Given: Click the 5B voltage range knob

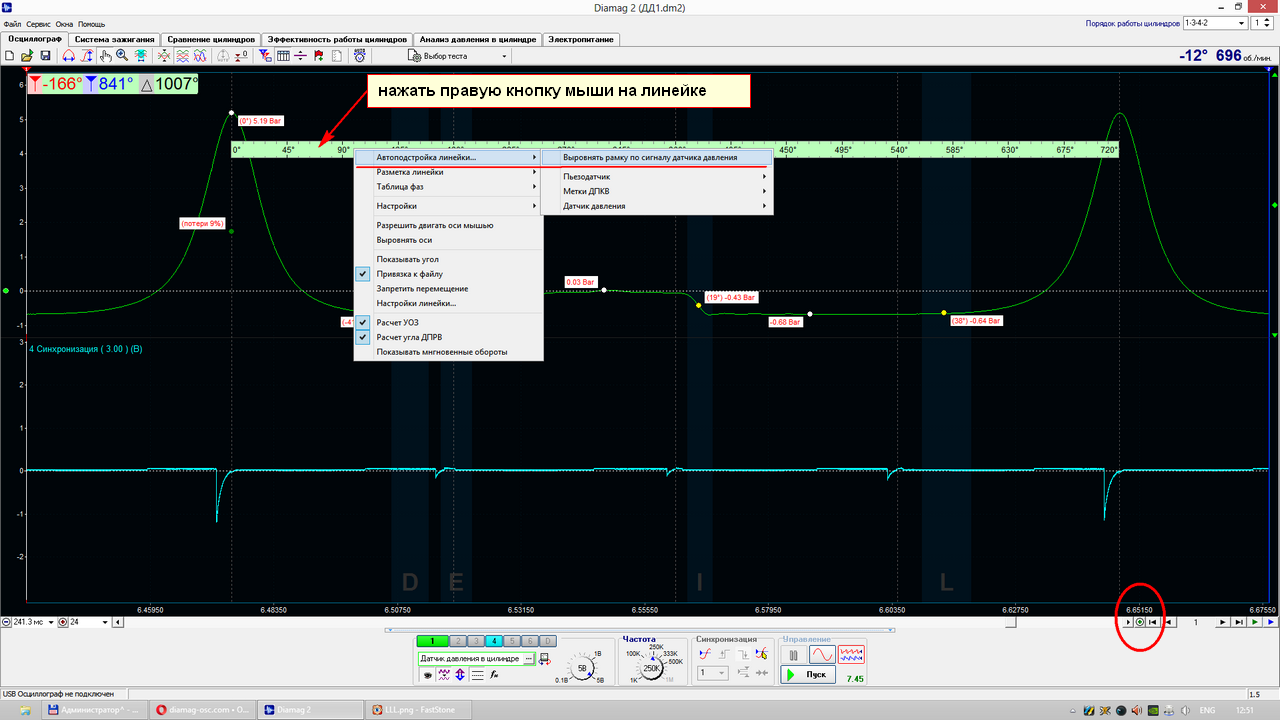Looking at the screenshot, I should click(582, 668).
